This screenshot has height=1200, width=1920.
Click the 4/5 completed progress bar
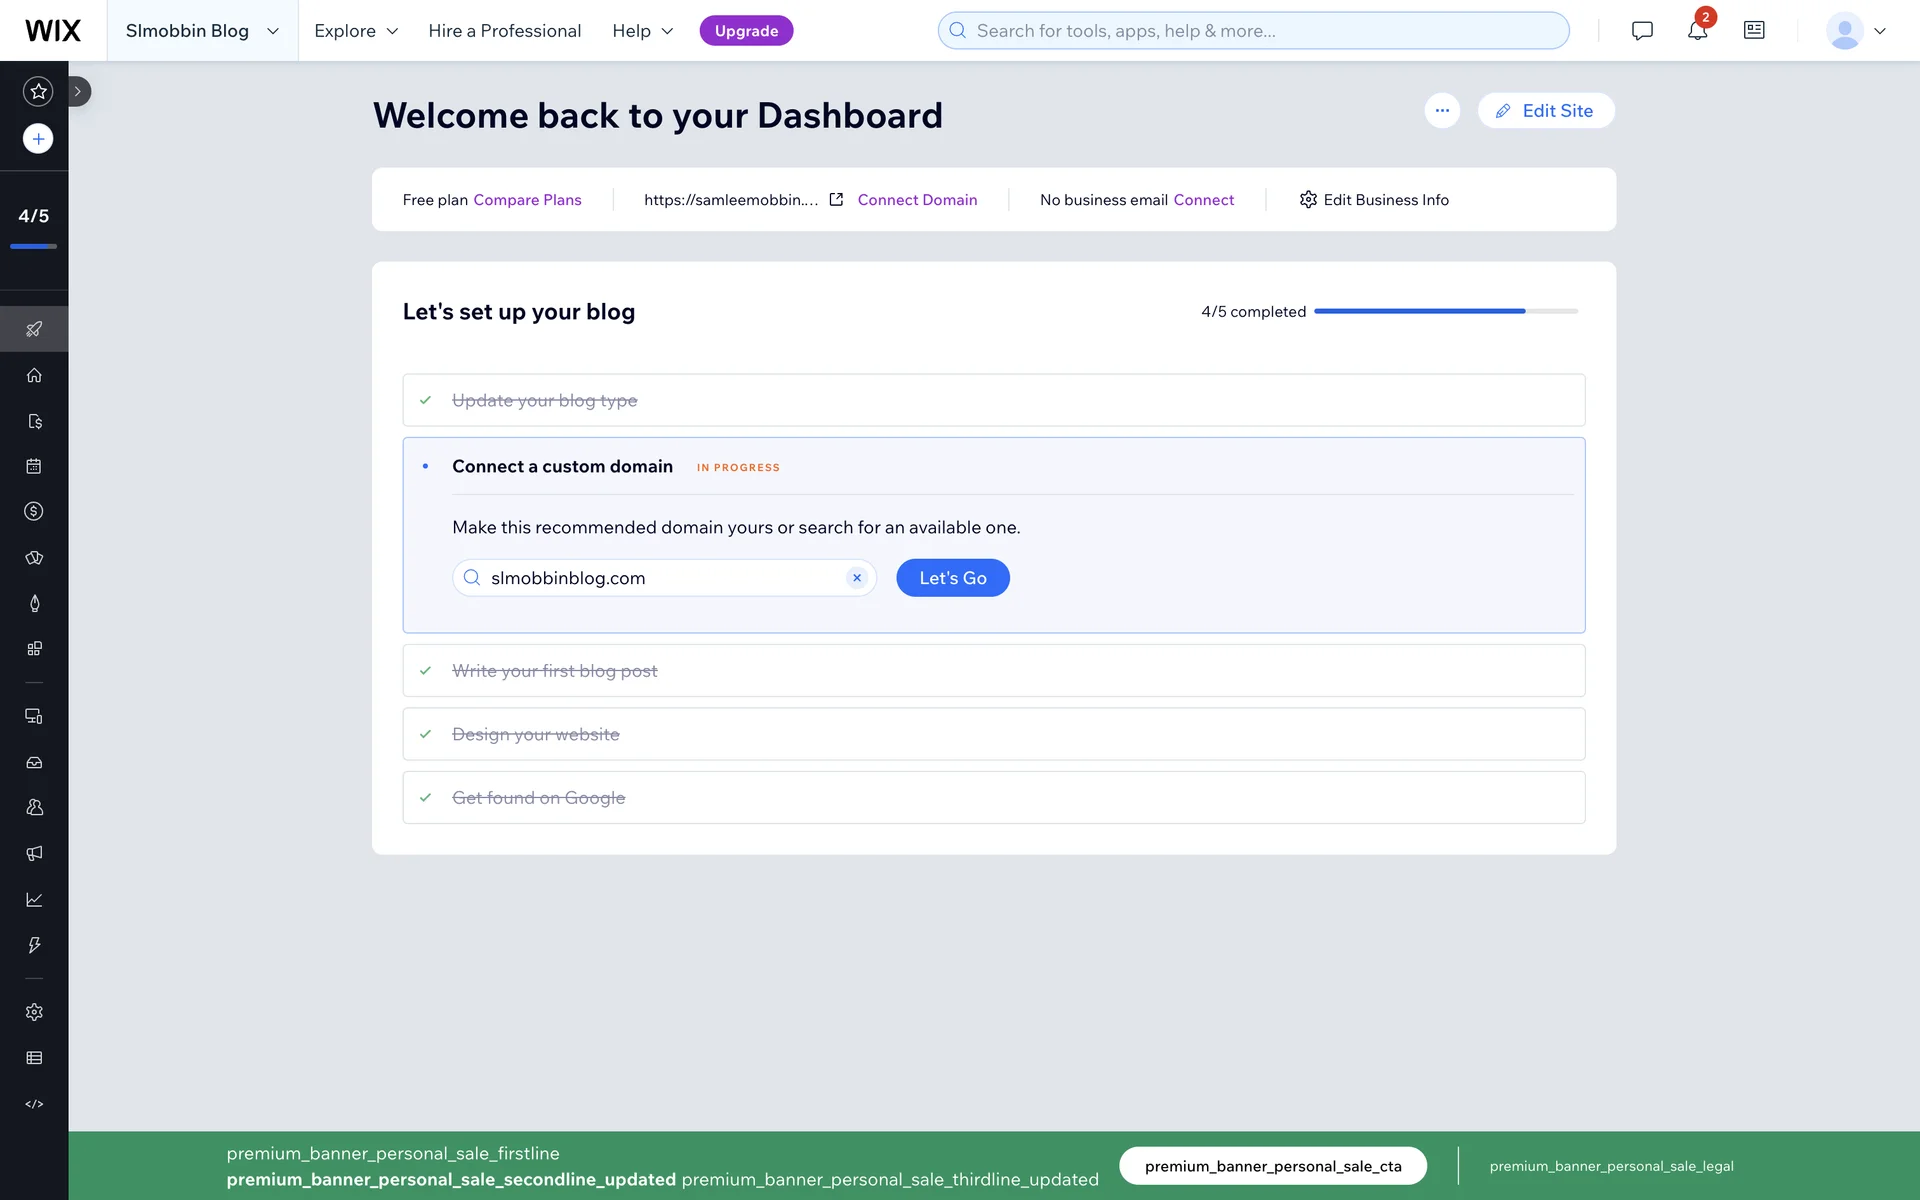(1445, 312)
